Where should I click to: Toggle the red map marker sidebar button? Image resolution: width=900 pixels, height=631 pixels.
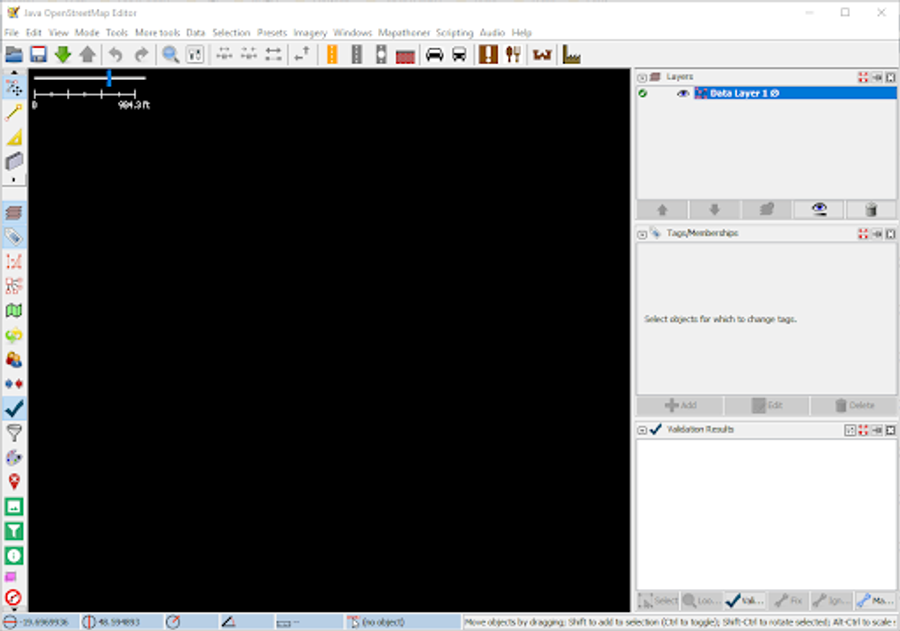click(14, 482)
